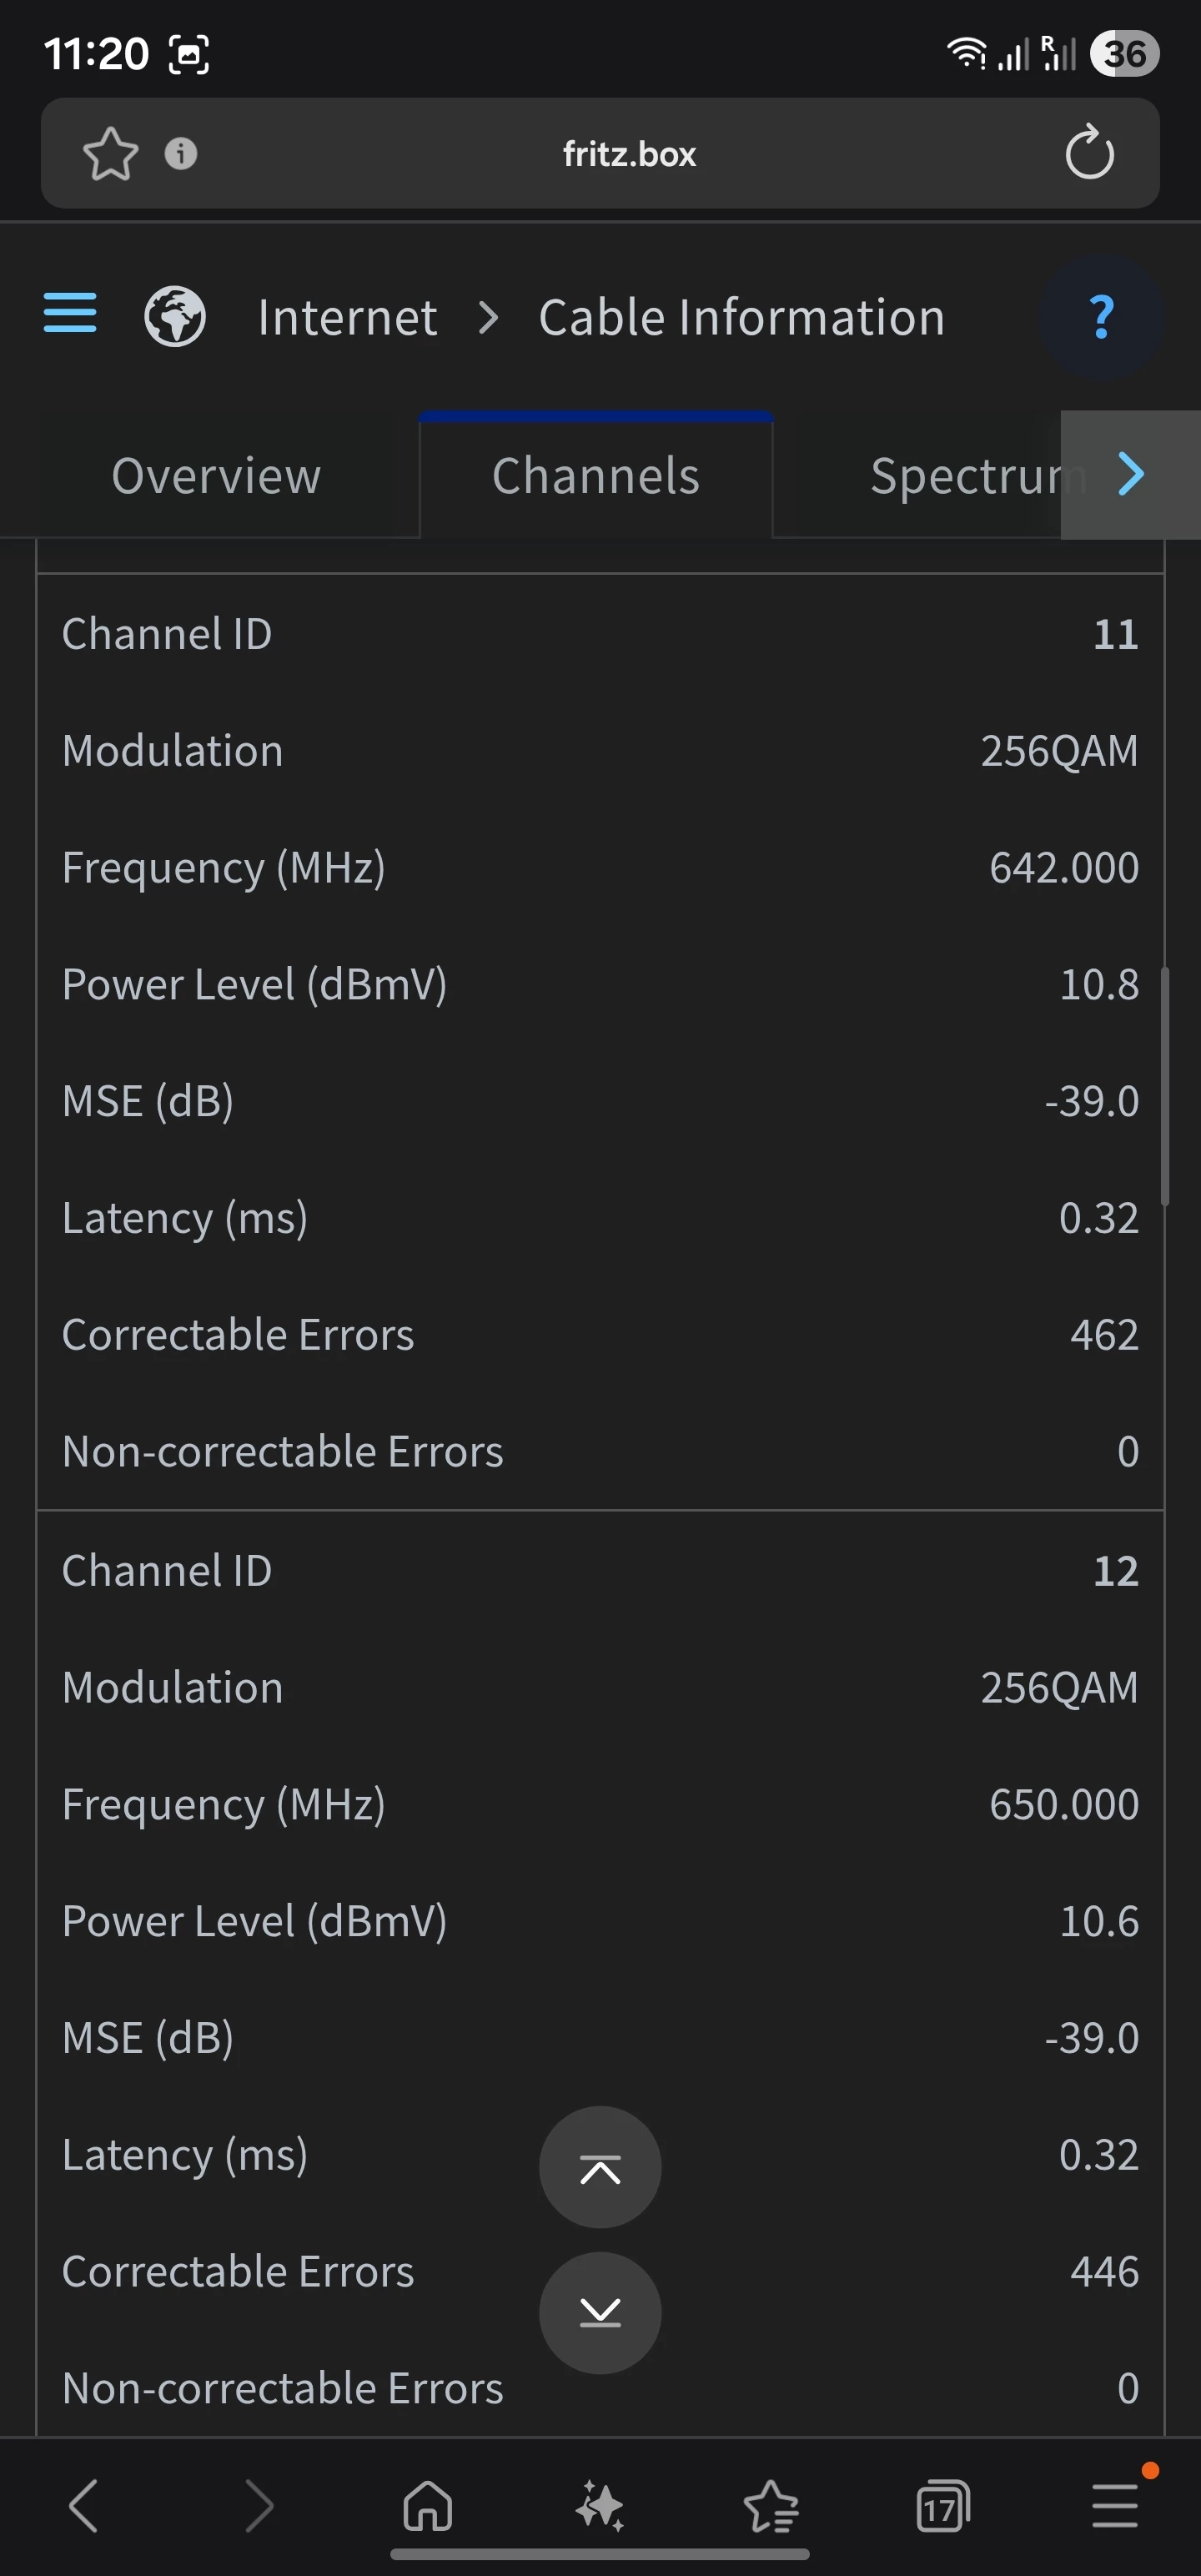Screen dimensions: 1201x2576
Task: Open the browser AI sparkle assistant
Action: (600, 2506)
